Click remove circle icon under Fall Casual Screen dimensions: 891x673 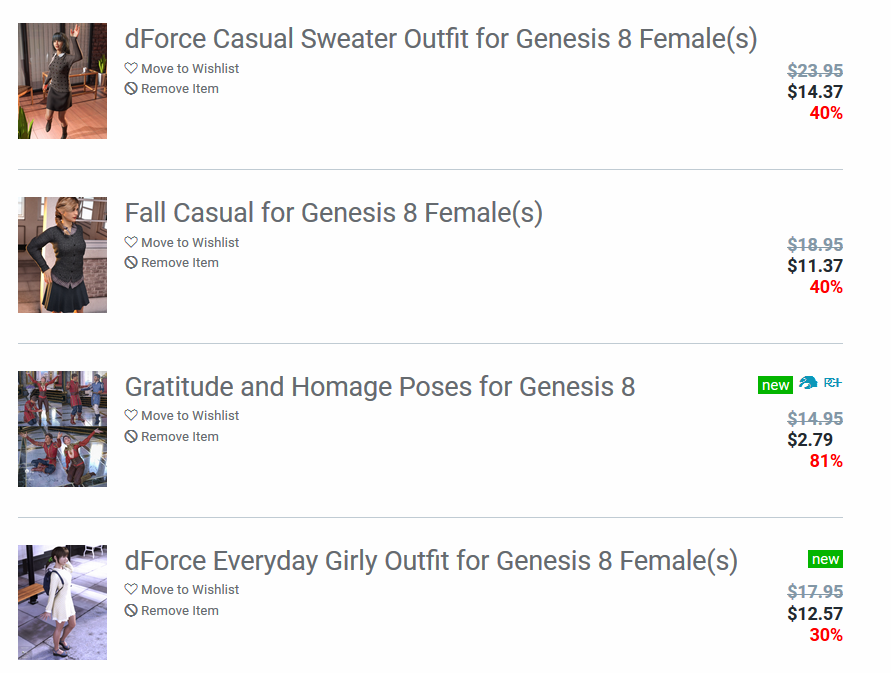tap(131, 263)
